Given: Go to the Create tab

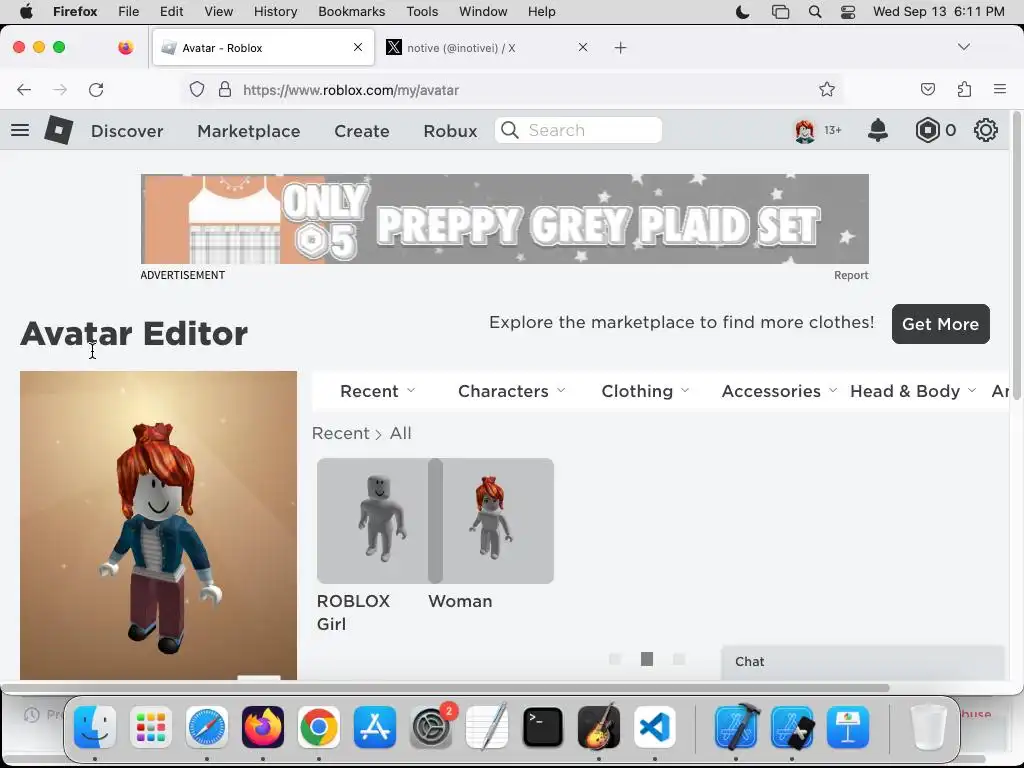Looking at the screenshot, I should point(362,131).
